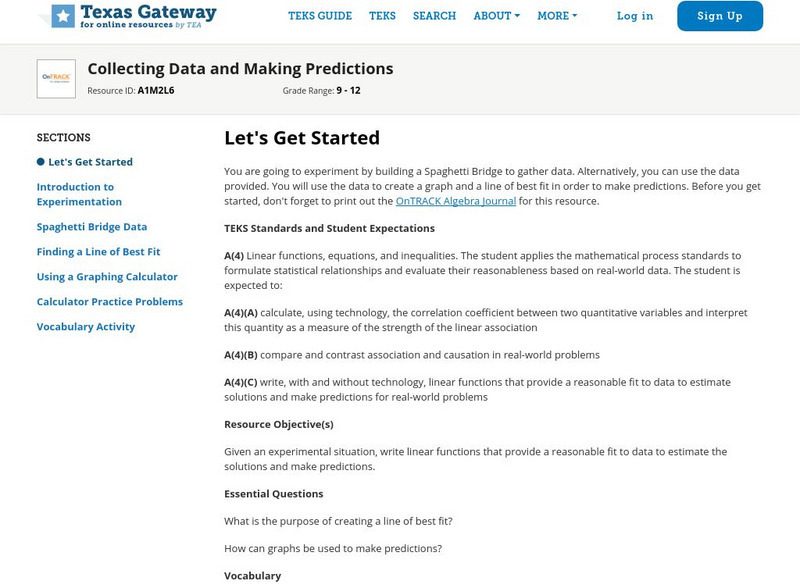Click the Texas Gateway star logo

62,16
